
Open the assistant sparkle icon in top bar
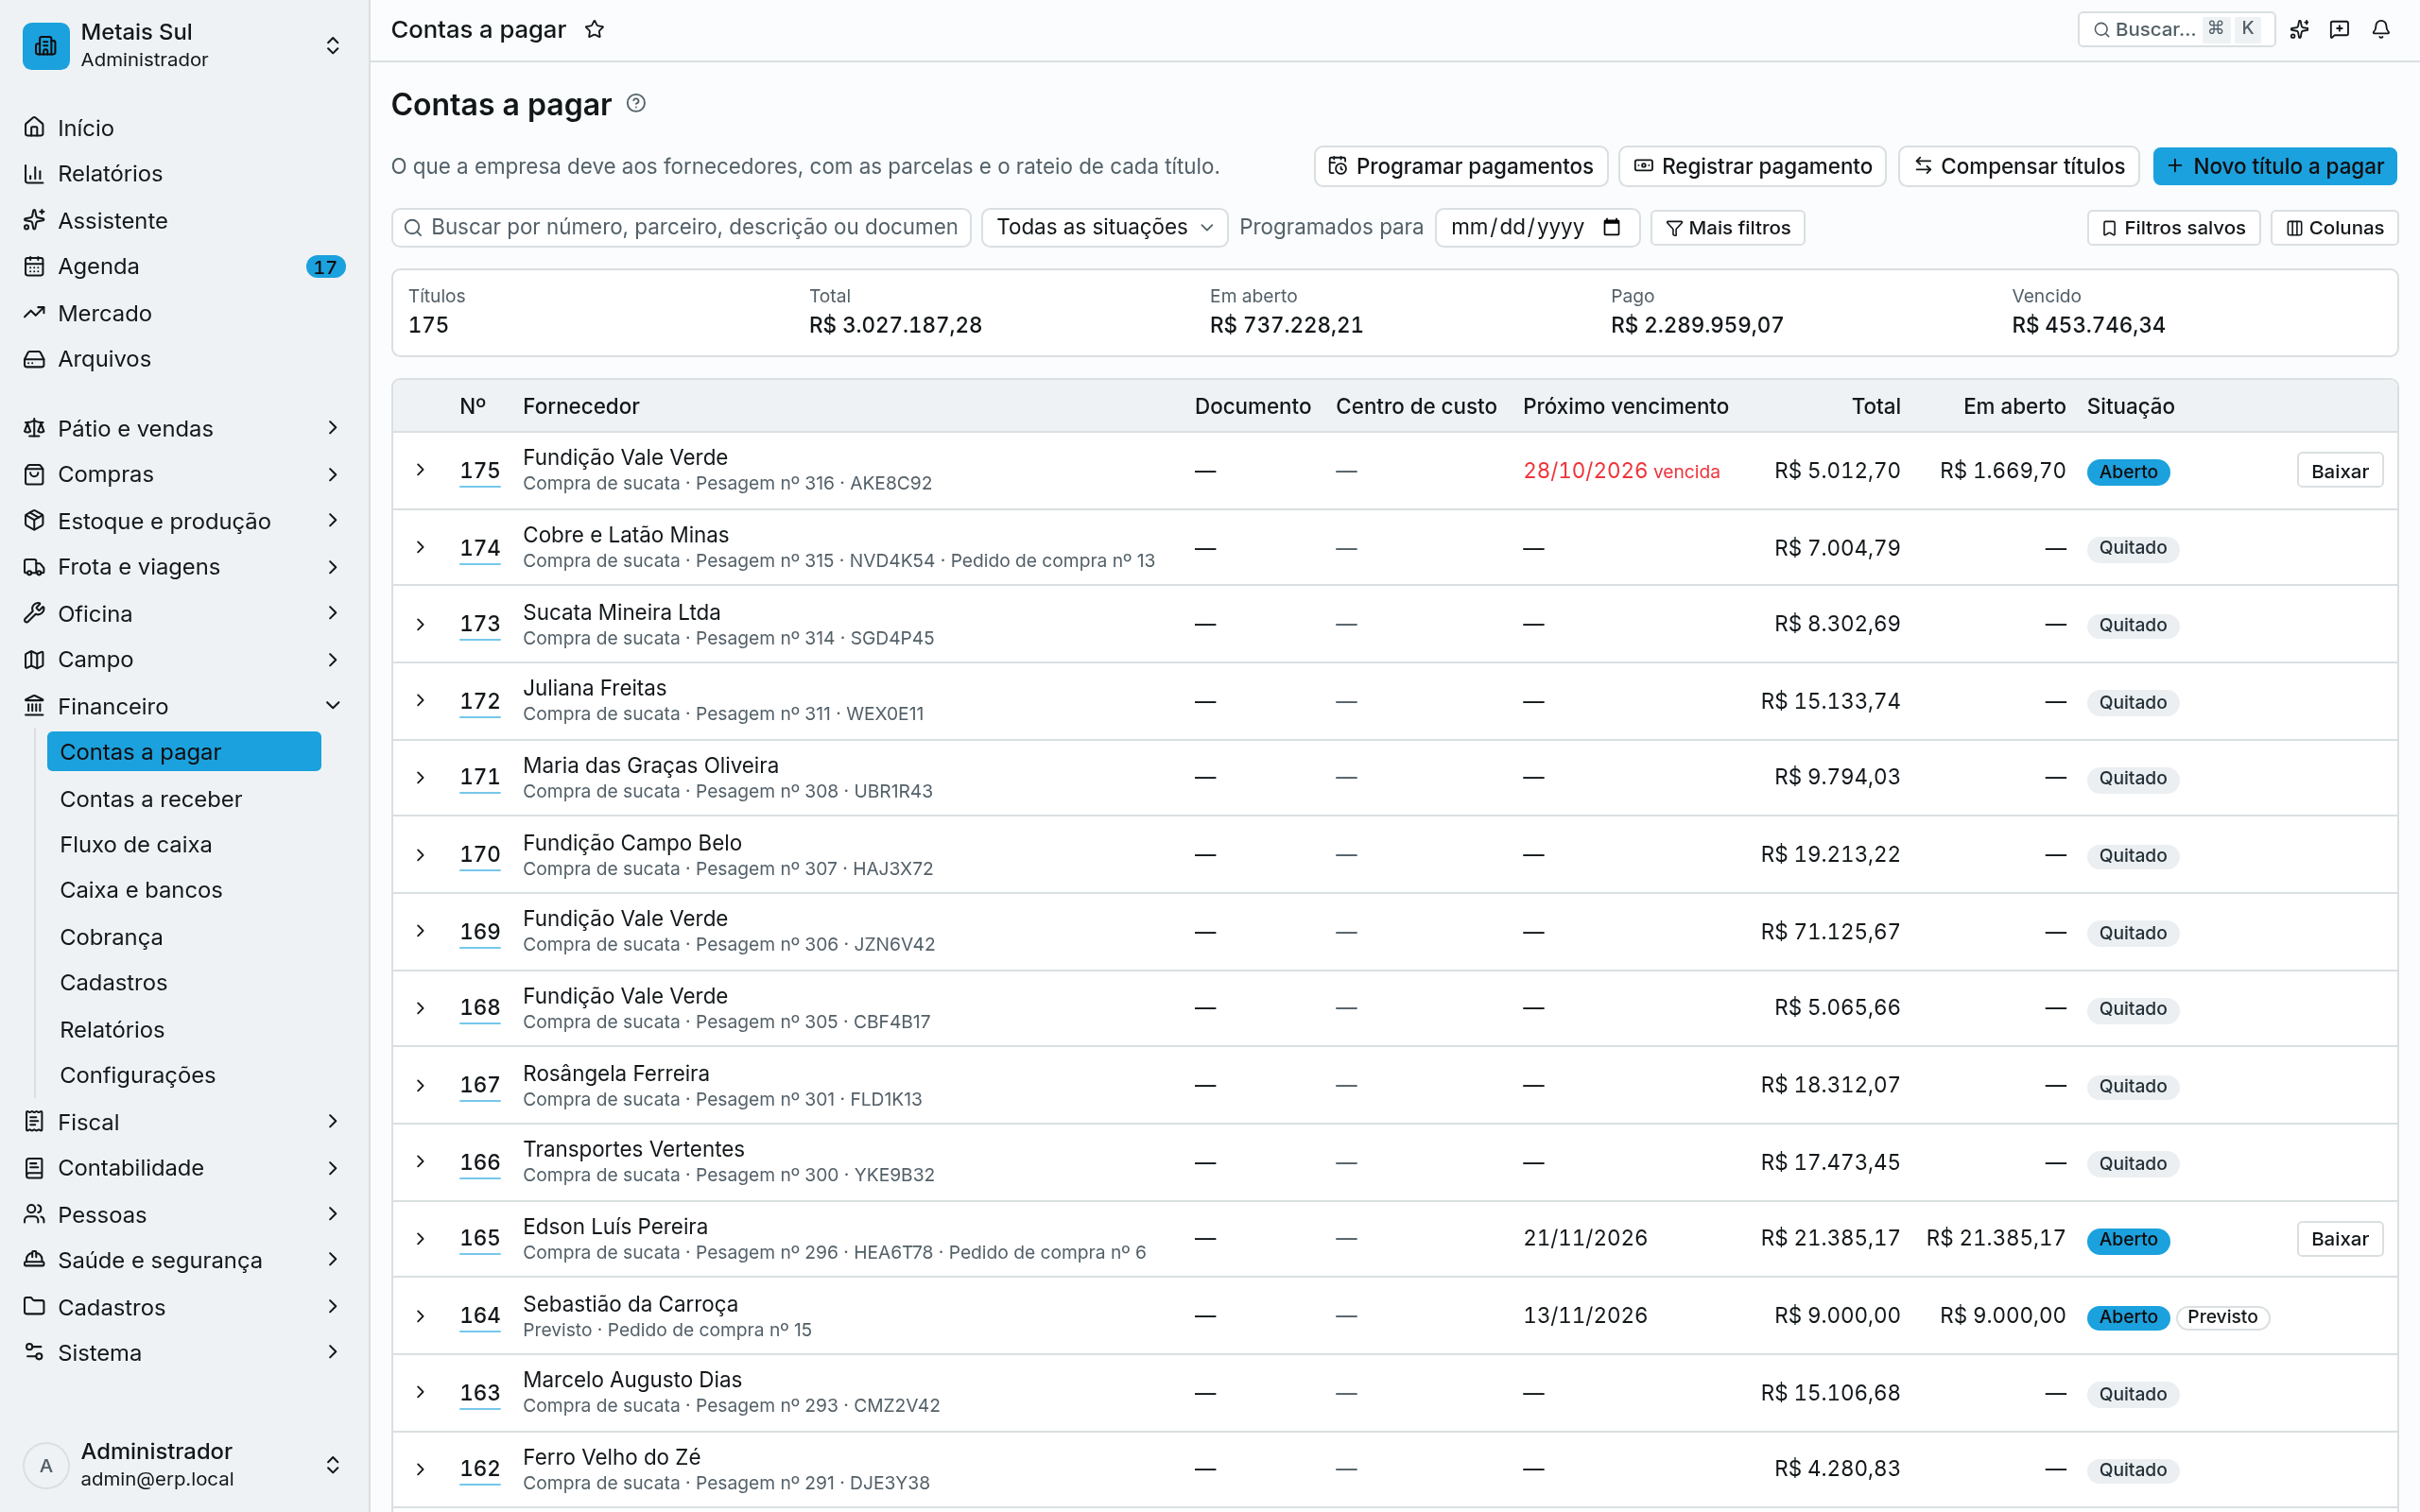point(2299,29)
